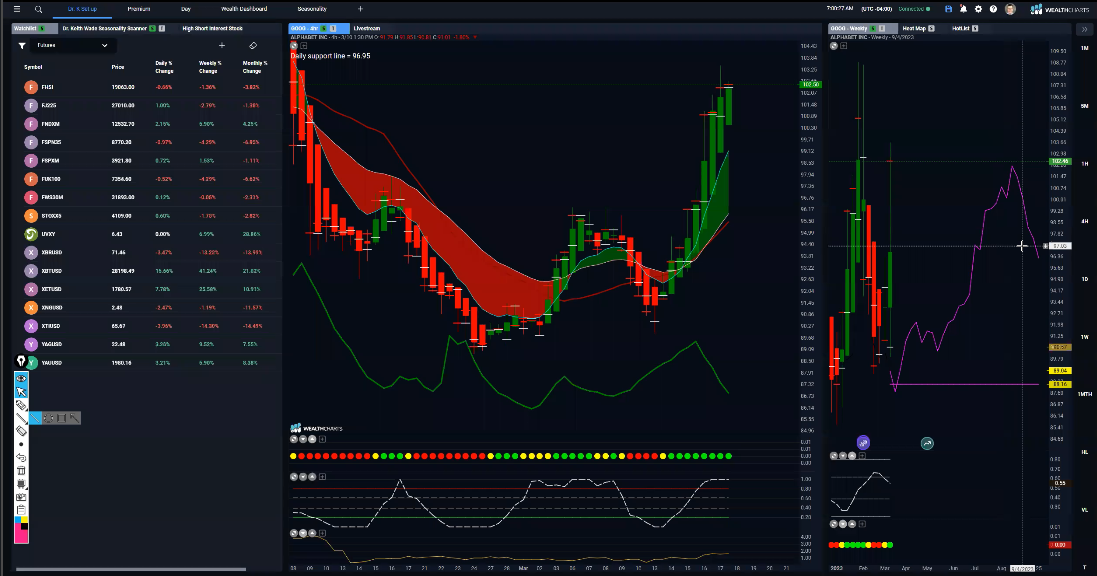This screenshot has width=1097, height=576.
Task: Click the trash clear annotations icon
Action: 21,470
